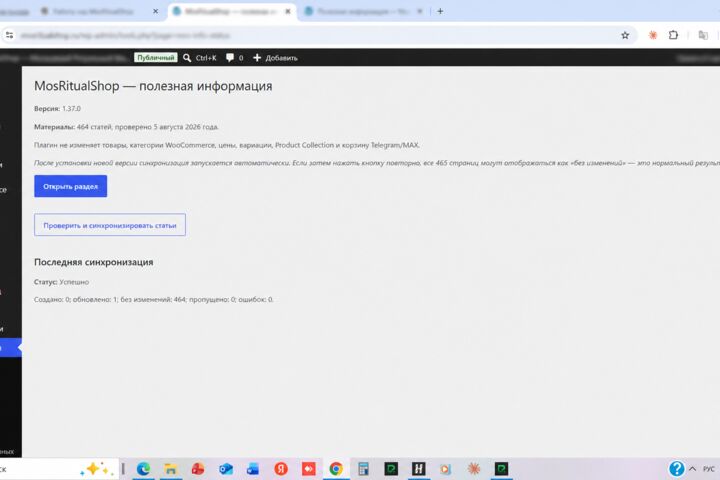This screenshot has height=480, width=720.
Task: Focus the Chrome address bar URL
Action: click(317, 35)
